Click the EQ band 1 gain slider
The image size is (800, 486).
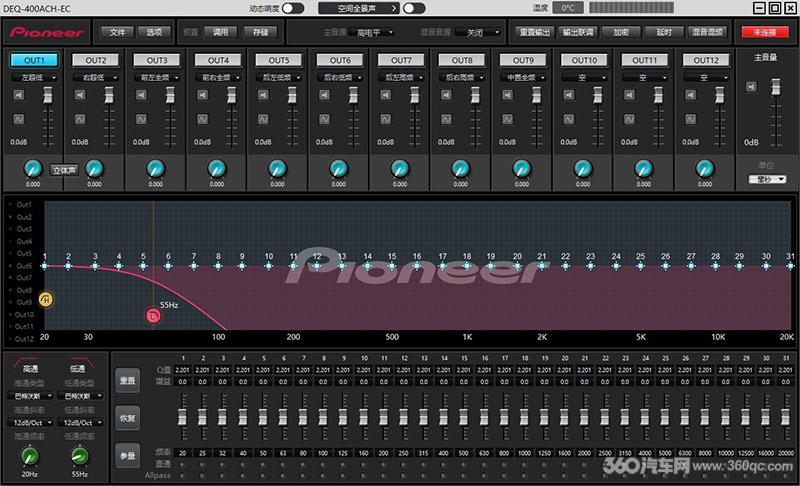pos(182,417)
